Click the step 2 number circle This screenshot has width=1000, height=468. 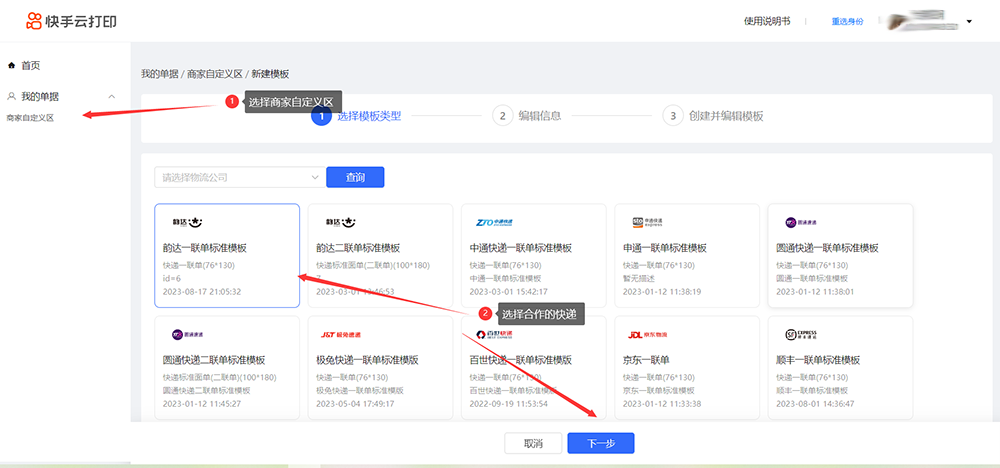click(503, 116)
